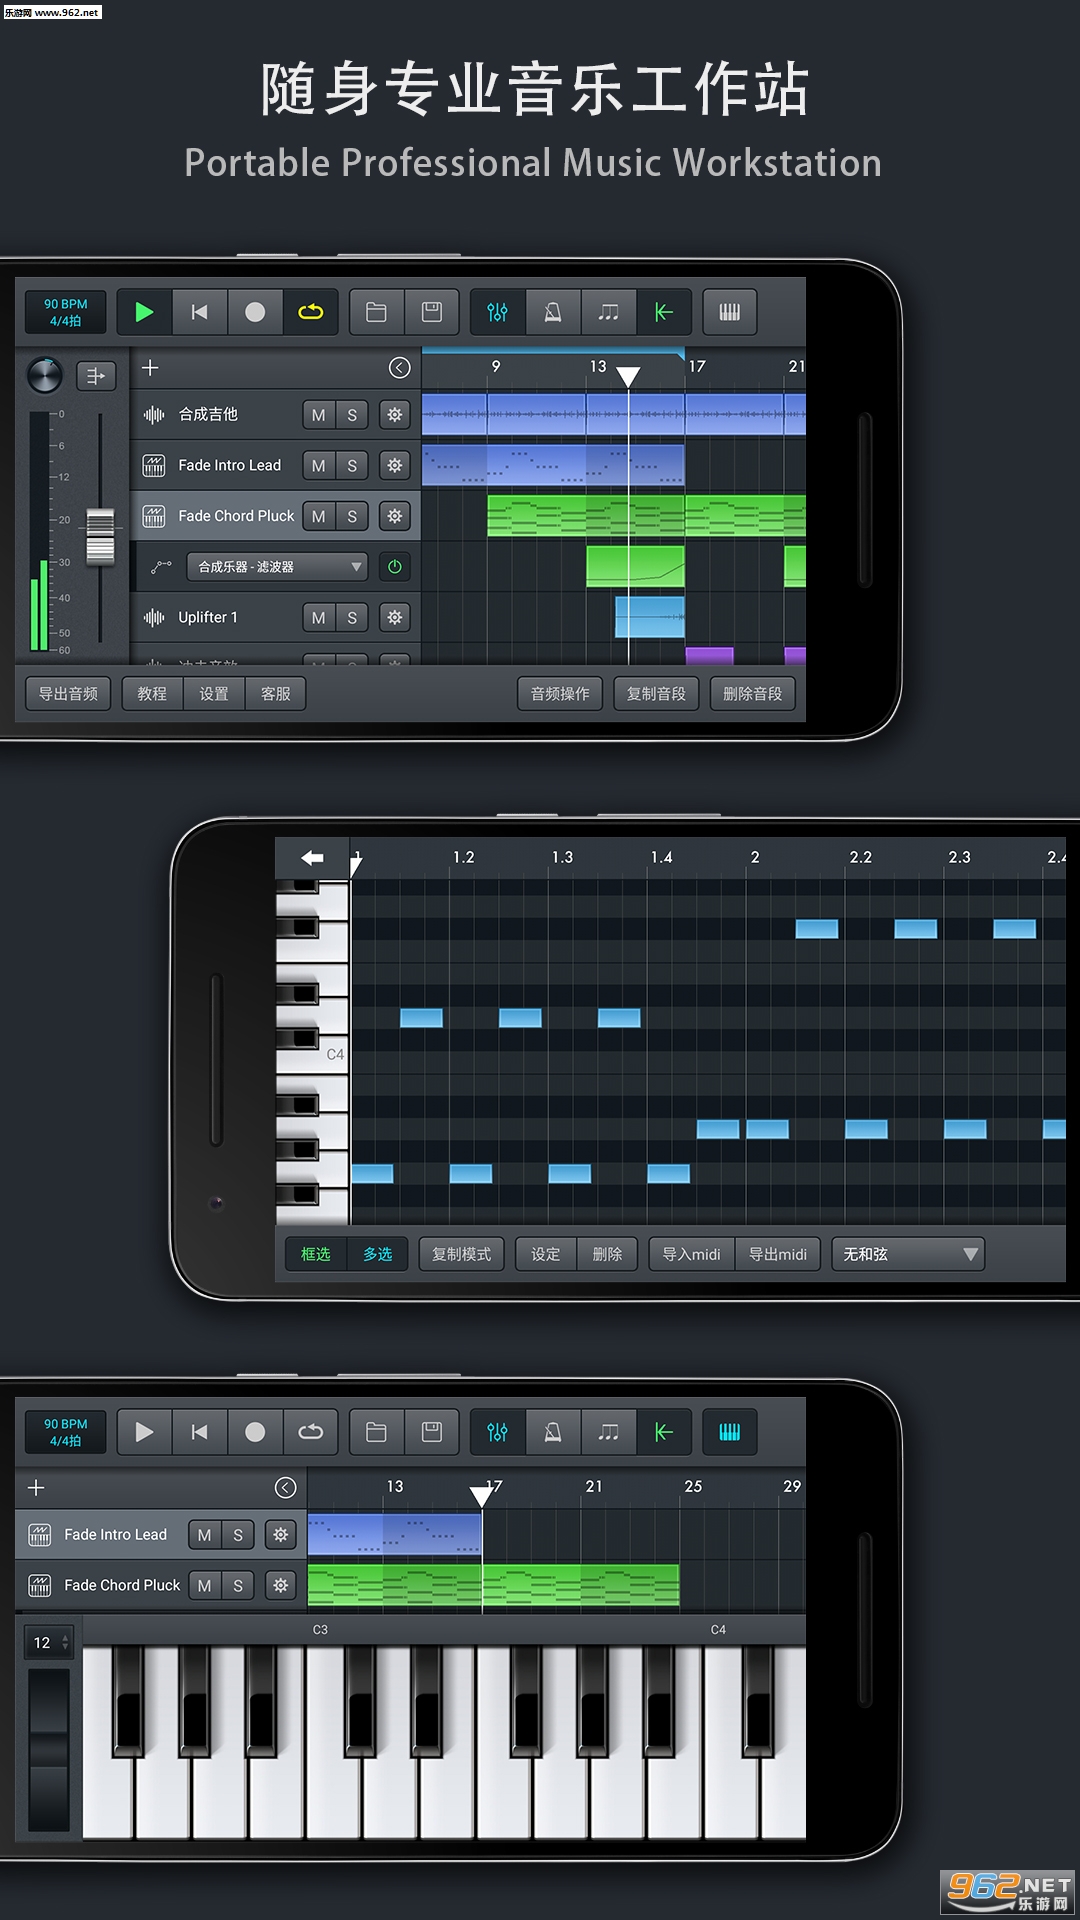Open the 无和弦 chord dropdown
Image resolution: width=1080 pixels, height=1920 pixels.
point(908,1254)
